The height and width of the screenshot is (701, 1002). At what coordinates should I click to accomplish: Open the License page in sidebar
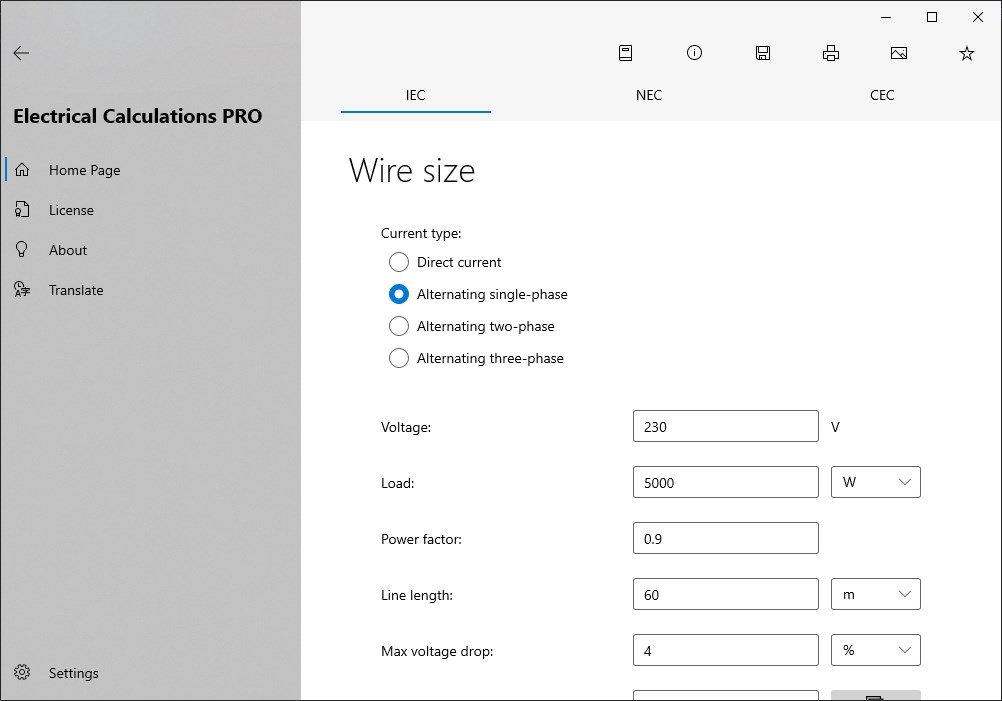[71, 210]
